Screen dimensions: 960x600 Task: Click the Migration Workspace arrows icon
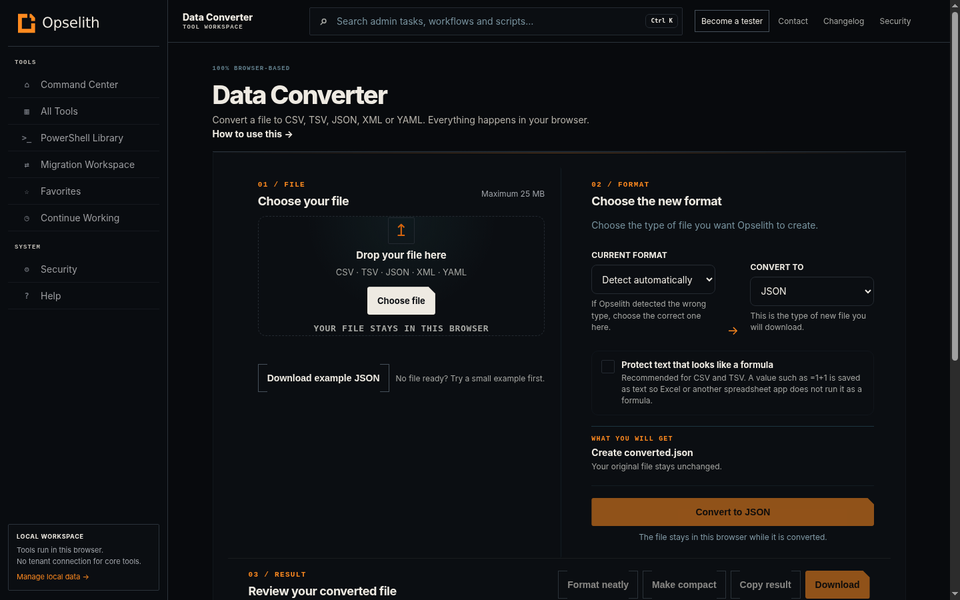click(26, 165)
